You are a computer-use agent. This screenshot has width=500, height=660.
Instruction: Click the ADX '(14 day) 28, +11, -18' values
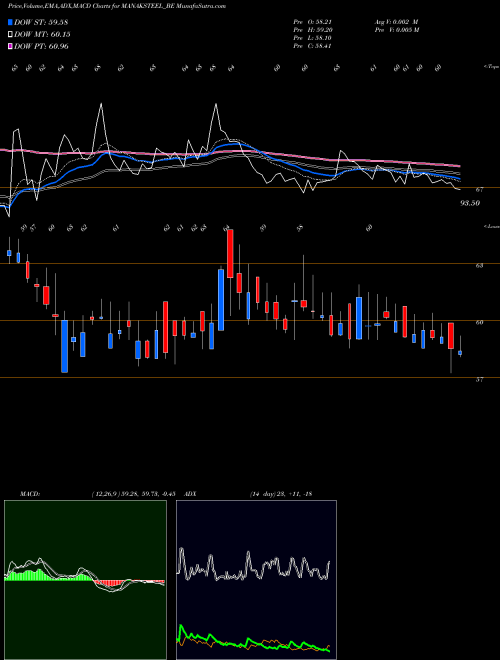(281, 494)
